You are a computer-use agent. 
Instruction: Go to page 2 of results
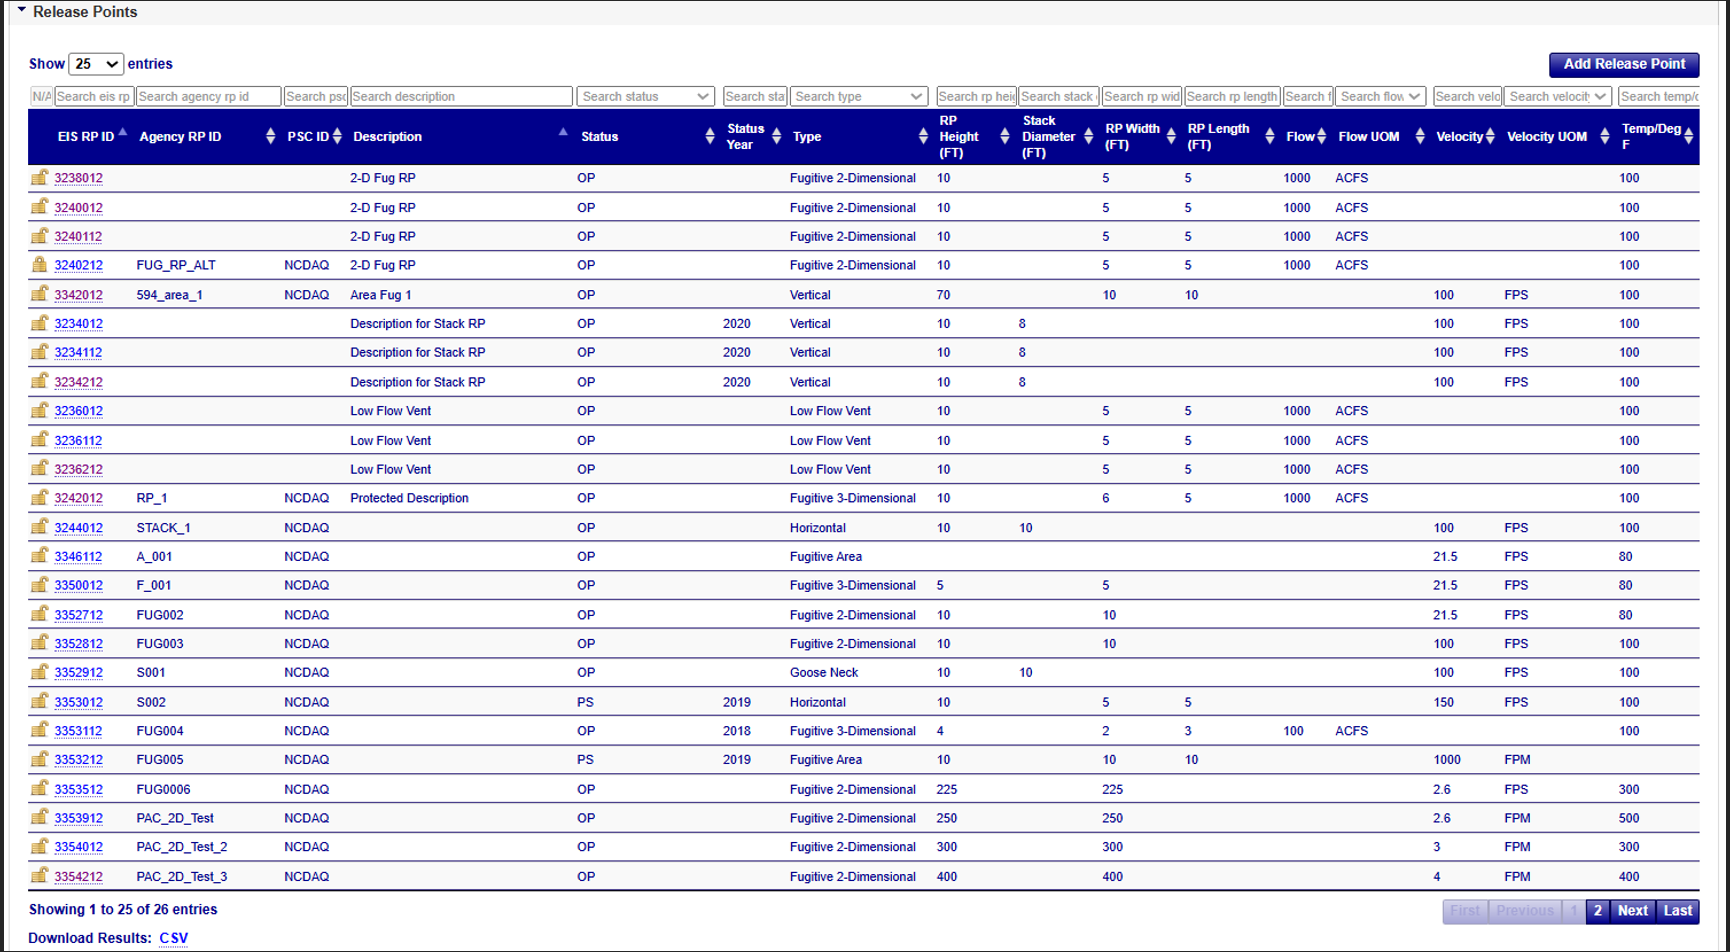pyautogui.click(x=1598, y=910)
